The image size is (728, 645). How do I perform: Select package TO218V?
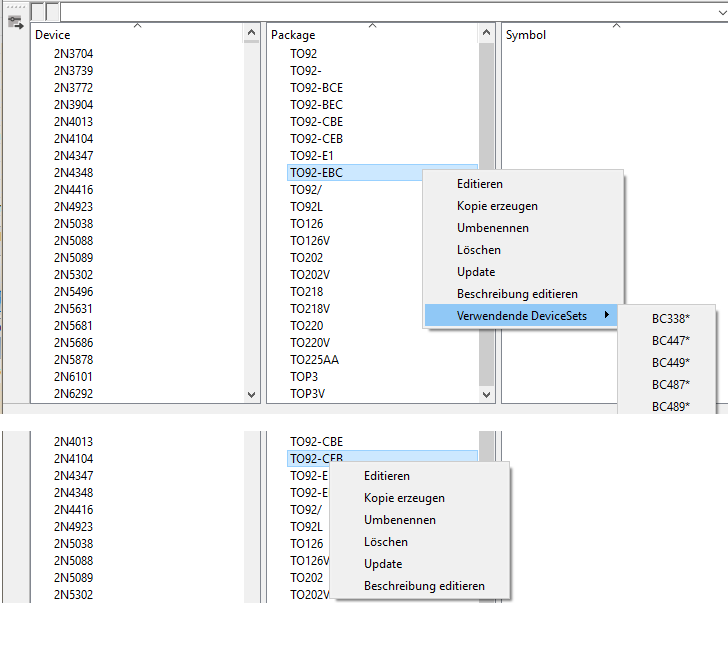coord(310,309)
